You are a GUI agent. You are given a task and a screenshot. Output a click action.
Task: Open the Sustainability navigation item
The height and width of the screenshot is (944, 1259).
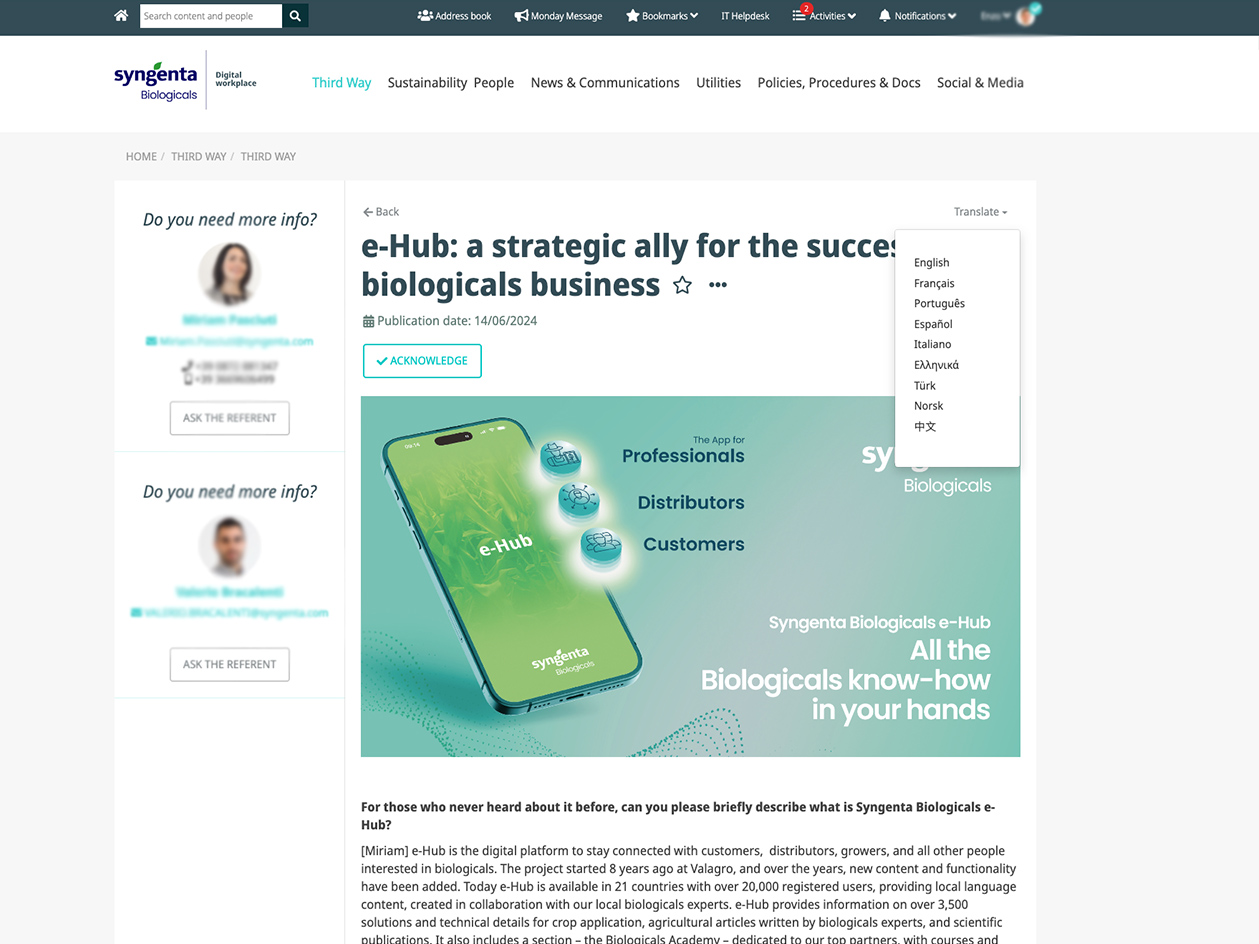[427, 83]
